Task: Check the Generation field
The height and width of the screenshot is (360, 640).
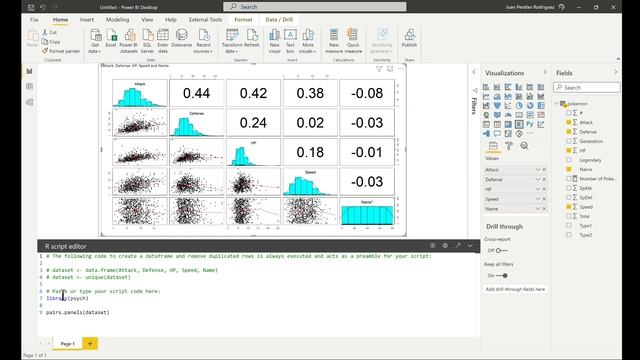Action: [569, 141]
